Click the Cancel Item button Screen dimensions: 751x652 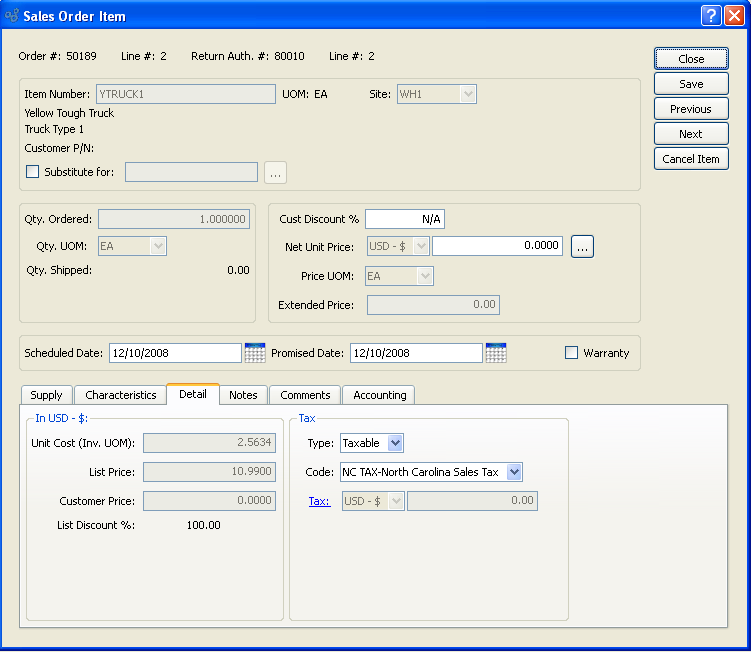pyautogui.click(x=691, y=159)
